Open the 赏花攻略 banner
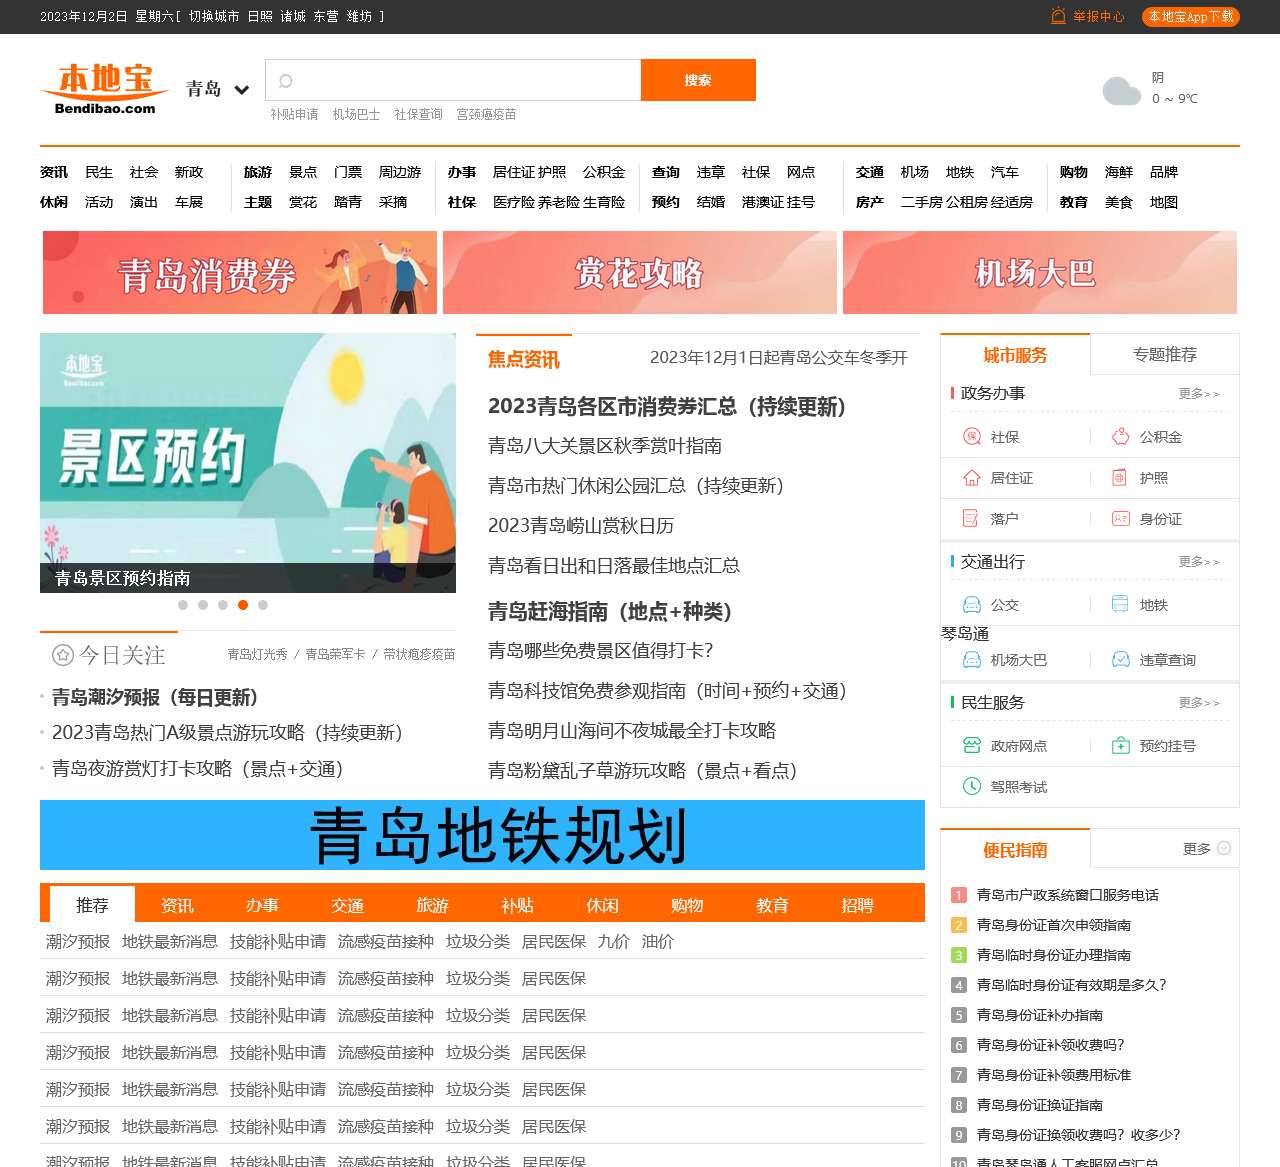 [640, 273]
